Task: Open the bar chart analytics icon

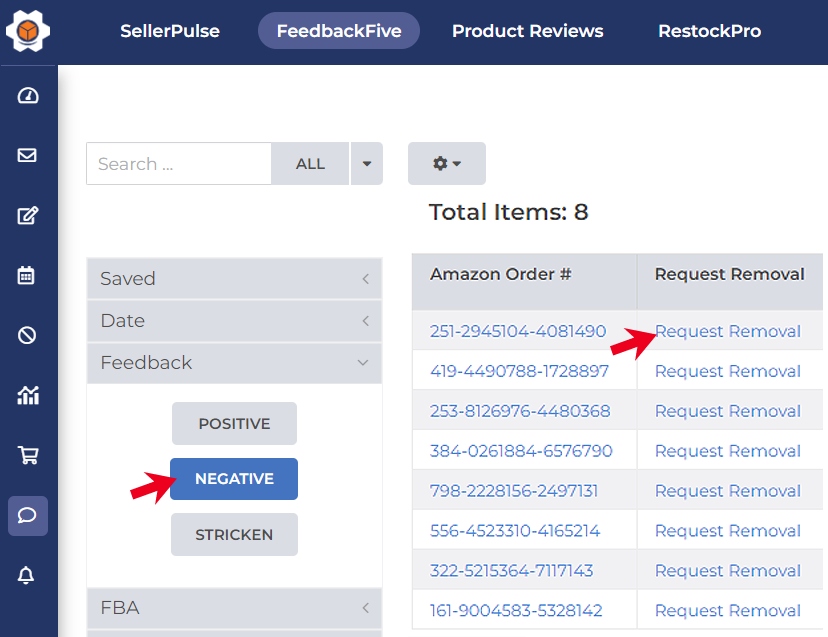Action: click(28, 395)
